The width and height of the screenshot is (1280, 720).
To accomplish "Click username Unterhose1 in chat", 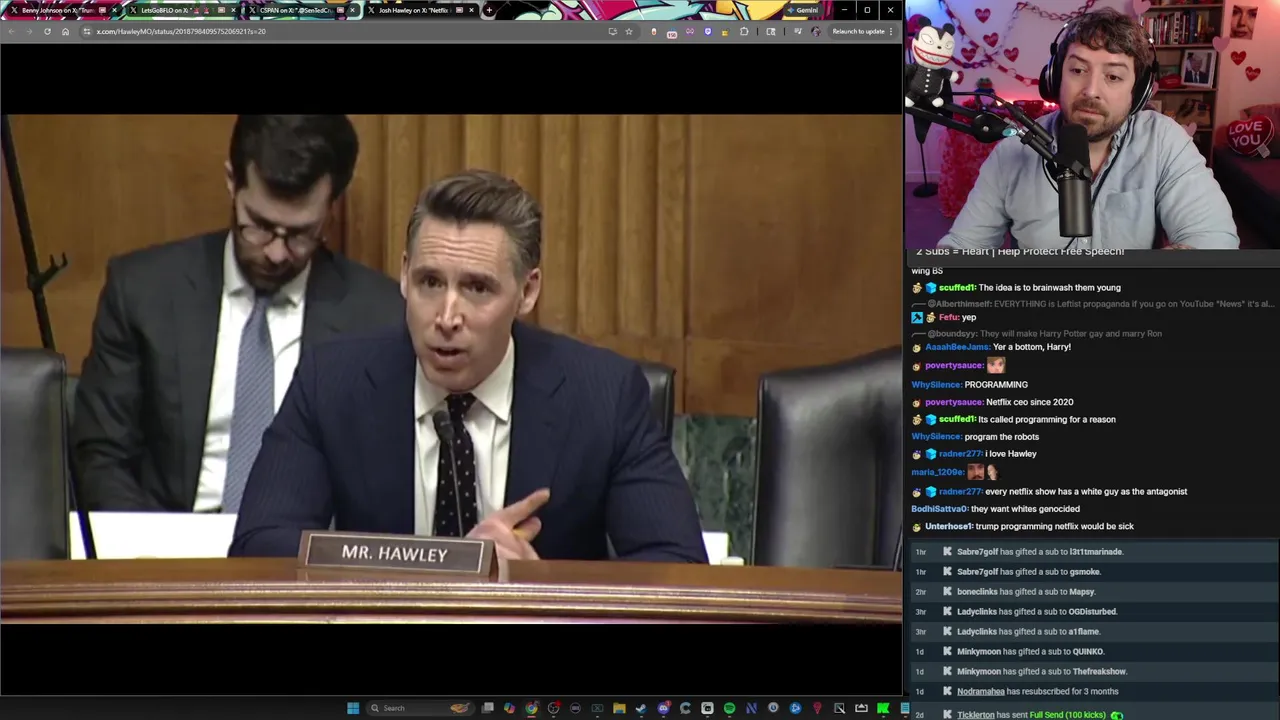I will [x=949, y=527].
